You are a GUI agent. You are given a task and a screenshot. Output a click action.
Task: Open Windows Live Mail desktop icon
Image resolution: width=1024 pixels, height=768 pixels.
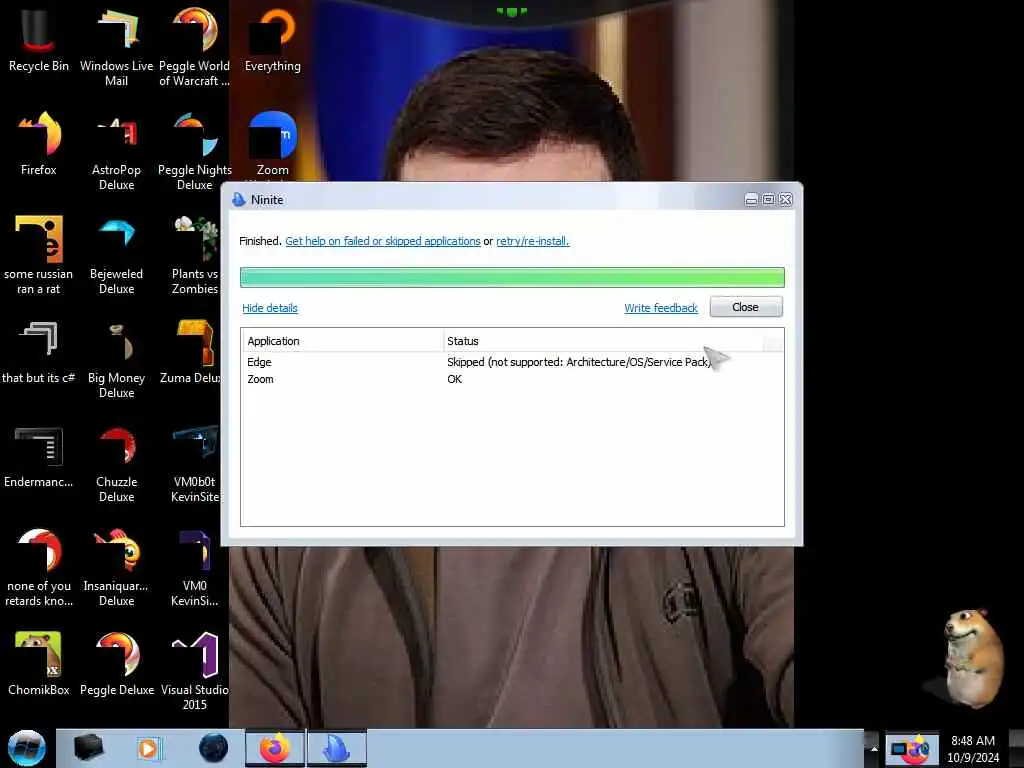click(116, 46)
